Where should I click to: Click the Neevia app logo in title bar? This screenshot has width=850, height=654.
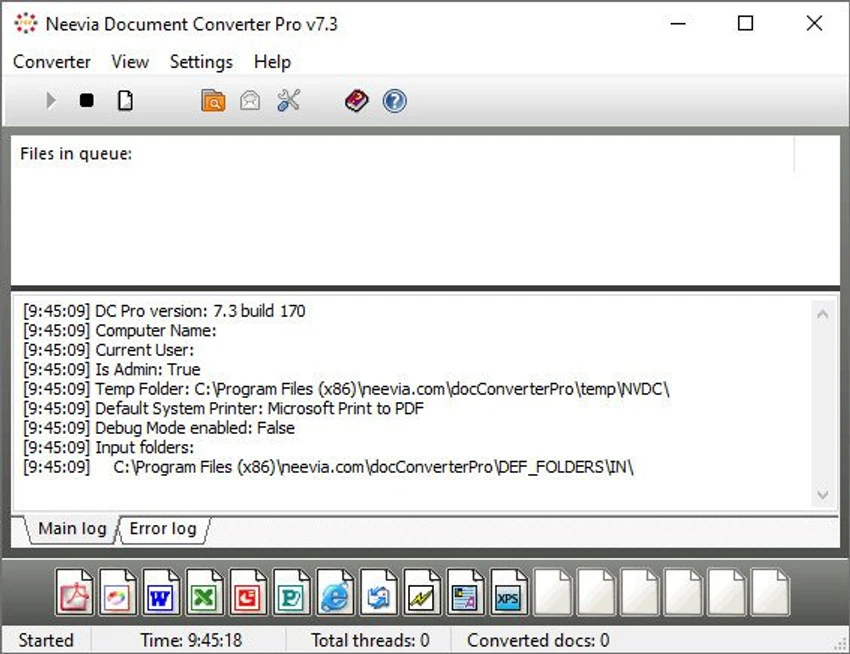pos(25,23)
